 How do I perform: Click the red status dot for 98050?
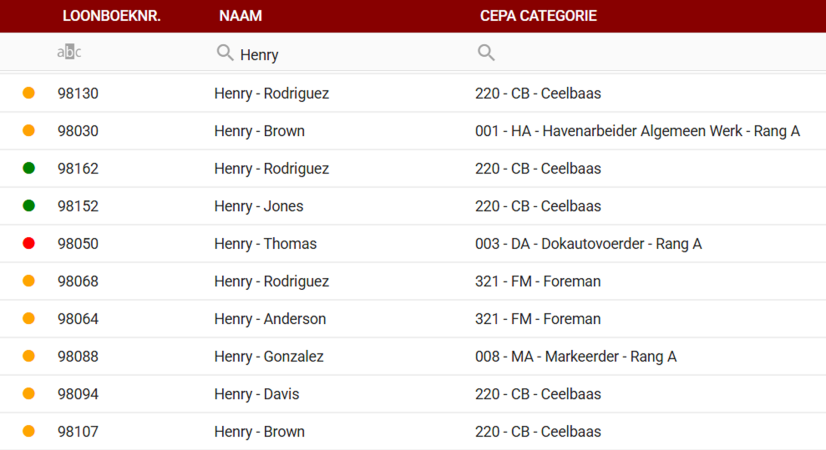coord(29,243)
